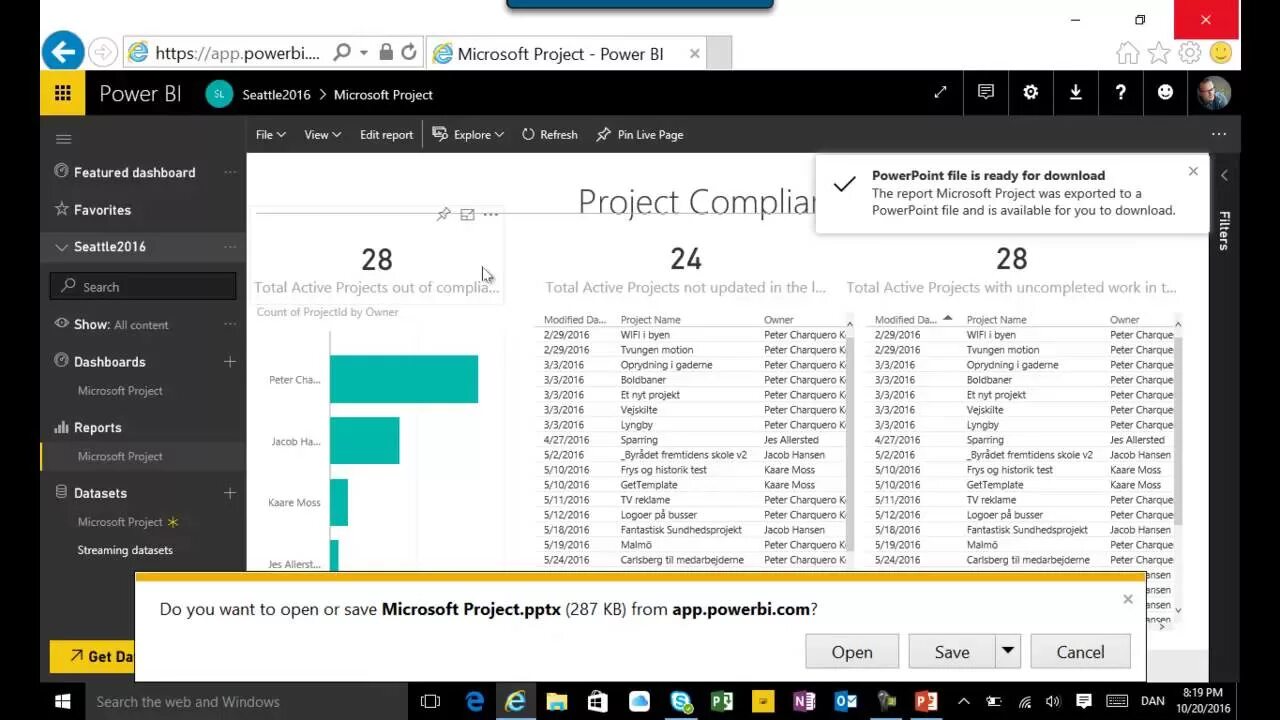Click browser back arrow button
This screenshot has height=720, width=1280.
(x=63, y=52)
